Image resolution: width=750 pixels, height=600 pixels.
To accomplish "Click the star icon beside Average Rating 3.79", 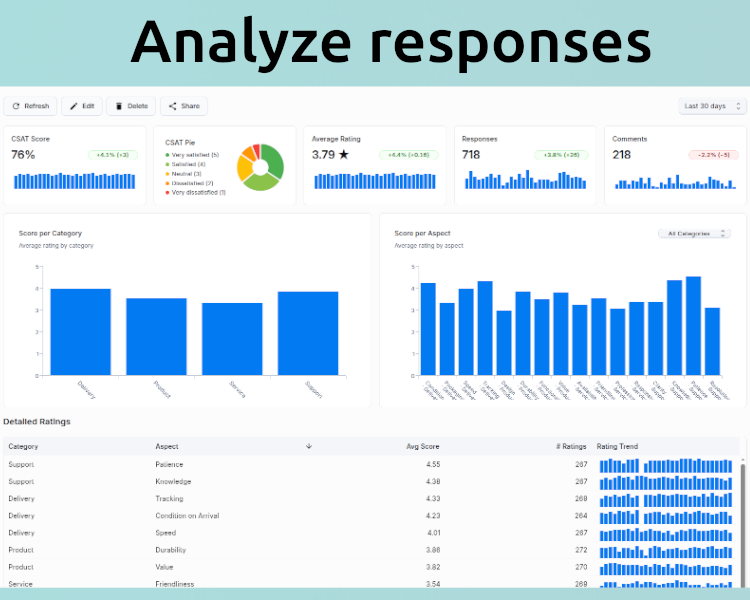I will [x=344, y=155].
